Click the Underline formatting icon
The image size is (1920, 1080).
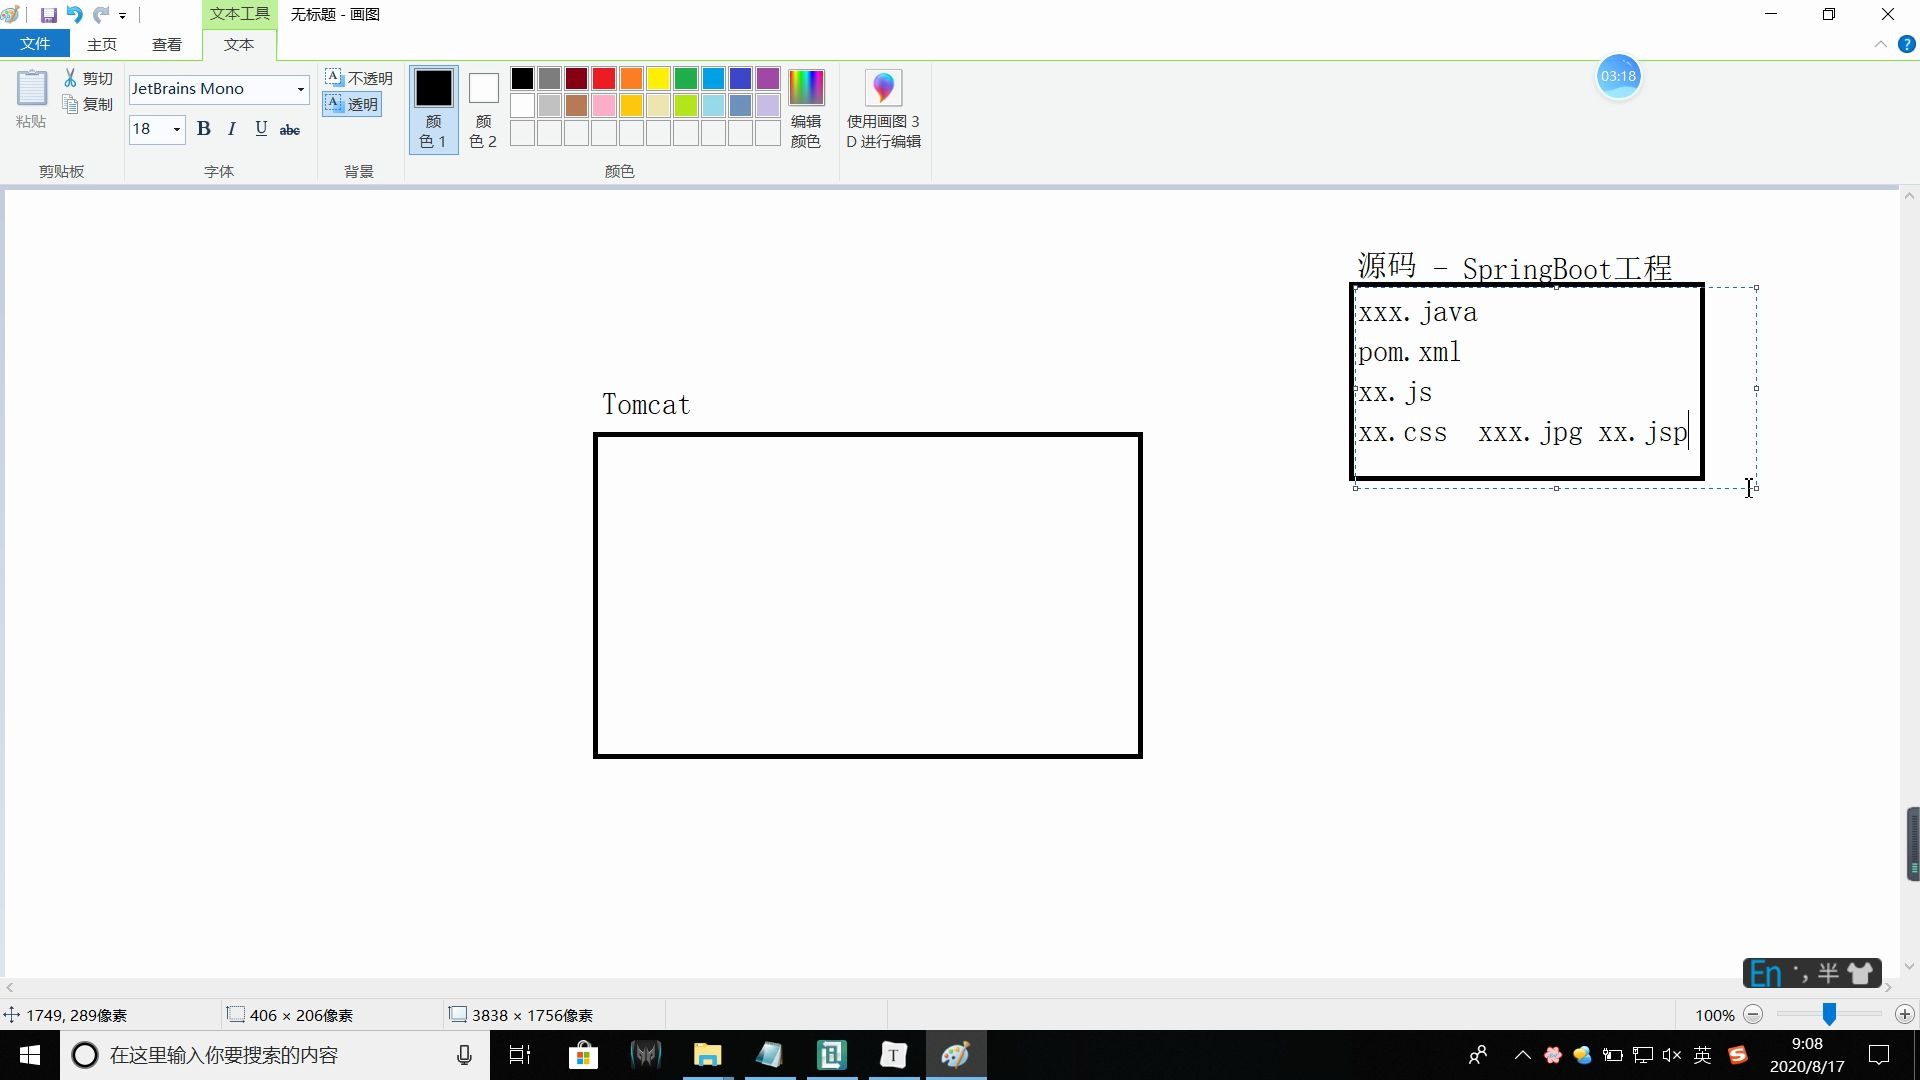tap(261, 128)
